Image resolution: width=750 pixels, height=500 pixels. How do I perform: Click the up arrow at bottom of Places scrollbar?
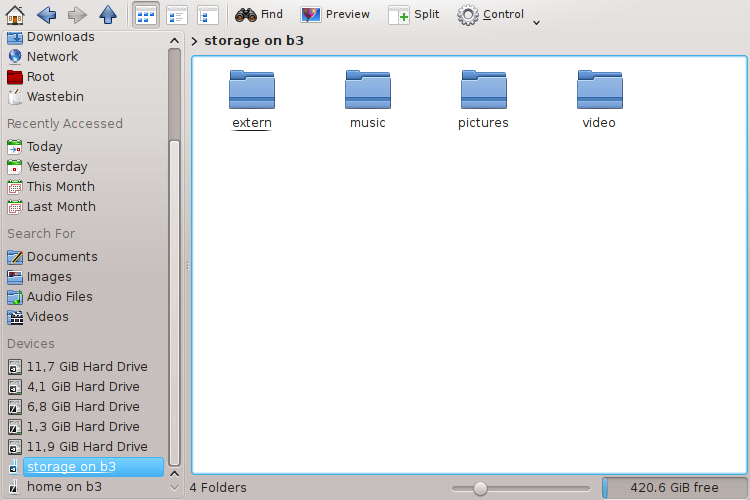[175, 474]
